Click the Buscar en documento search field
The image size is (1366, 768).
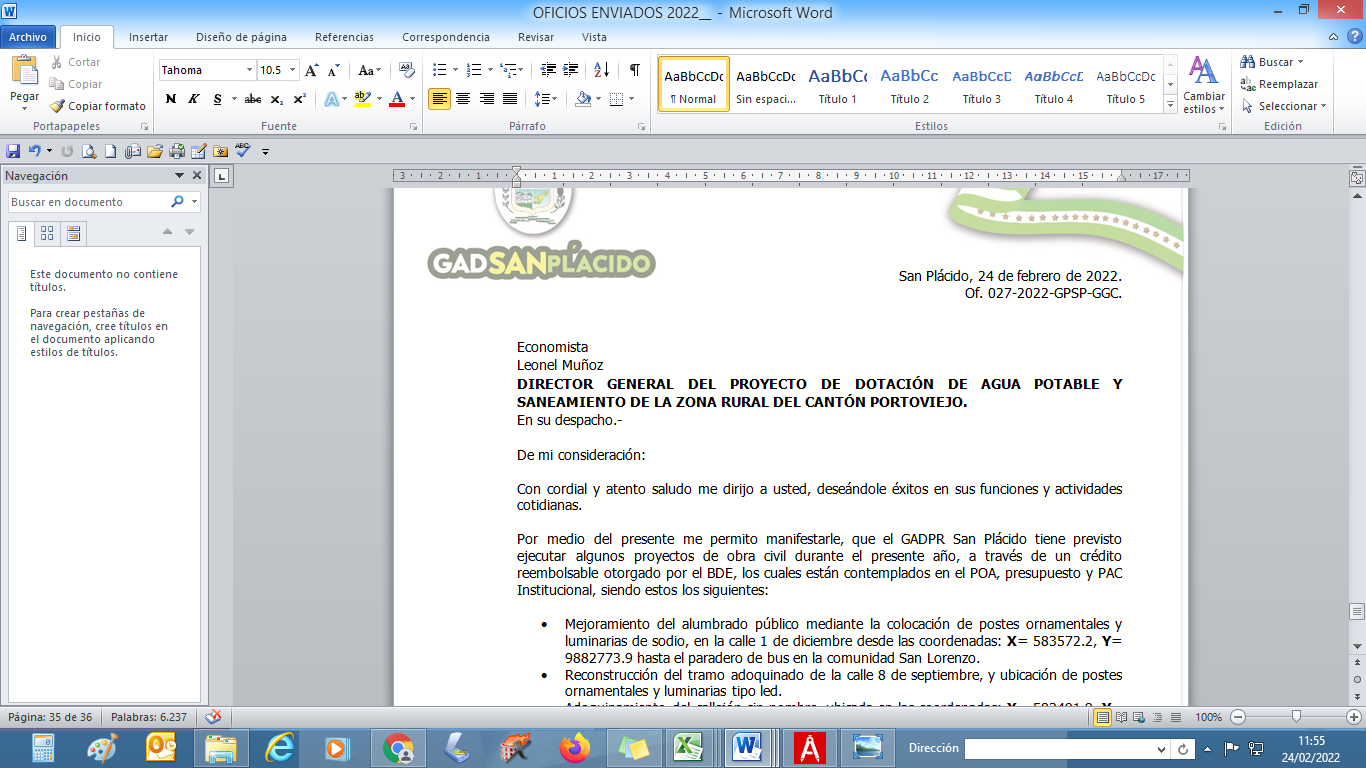tap(90, 202)
